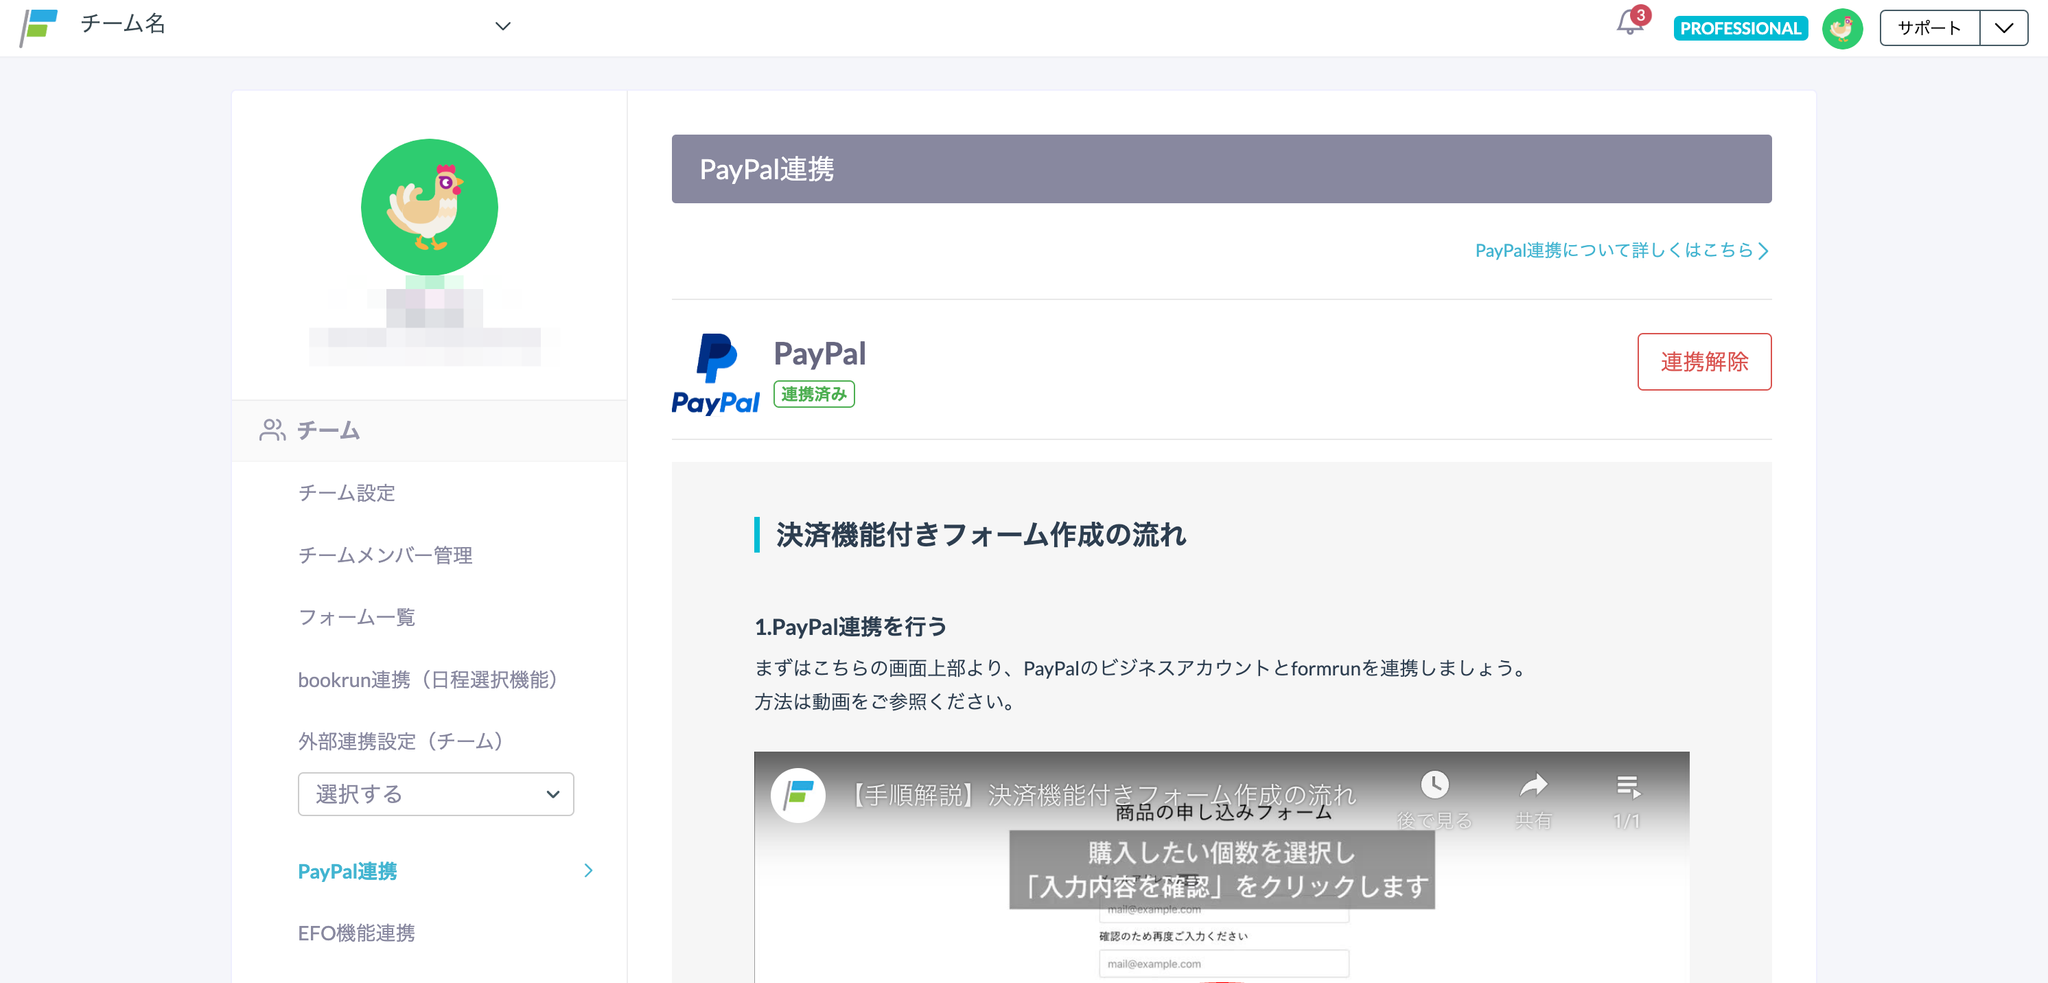The width and height of the screenshot is (2048, 983).
Task: Click the 連携済み status badge
Action: click(x=814, y=394)
